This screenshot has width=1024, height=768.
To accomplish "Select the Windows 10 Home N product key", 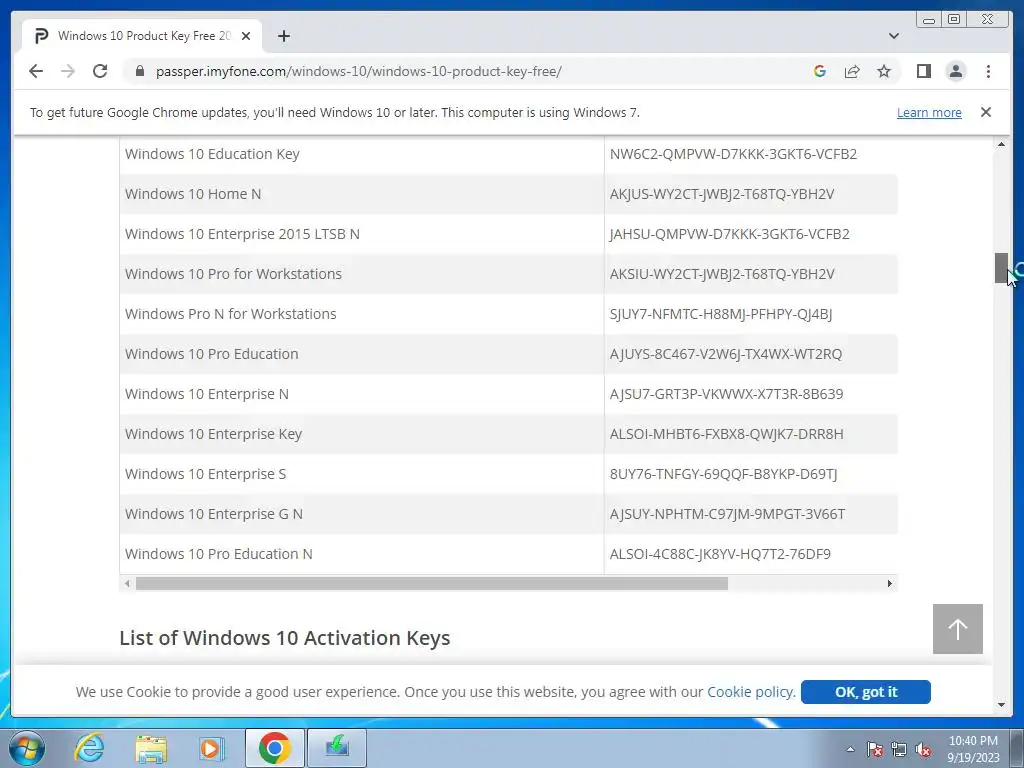I will click(722, 194).
